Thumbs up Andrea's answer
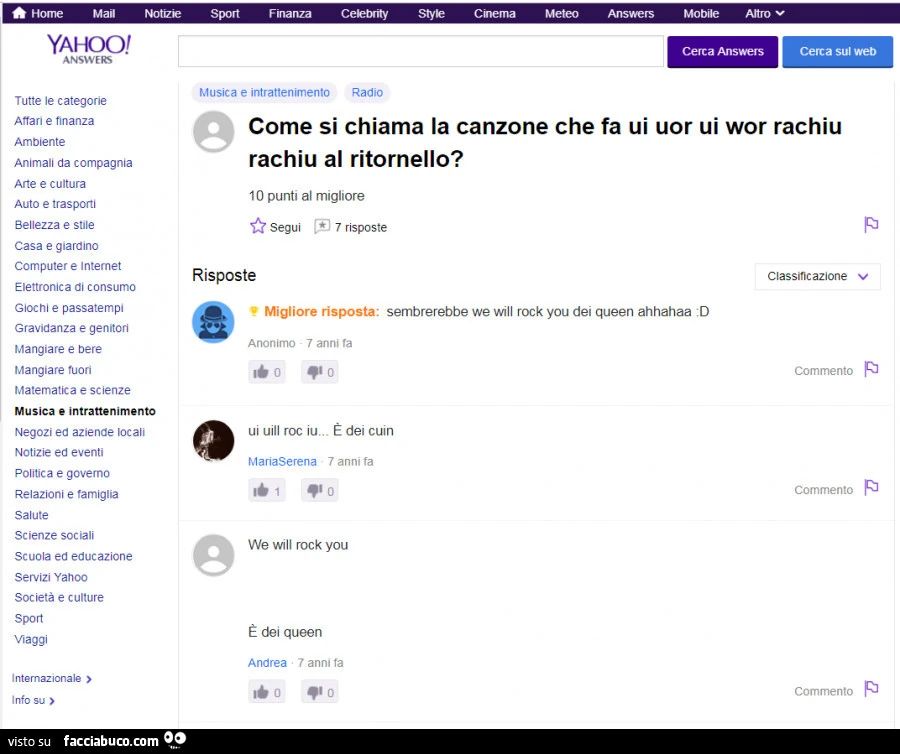This screenshot has height=754, width=900. tap(267, 692)
